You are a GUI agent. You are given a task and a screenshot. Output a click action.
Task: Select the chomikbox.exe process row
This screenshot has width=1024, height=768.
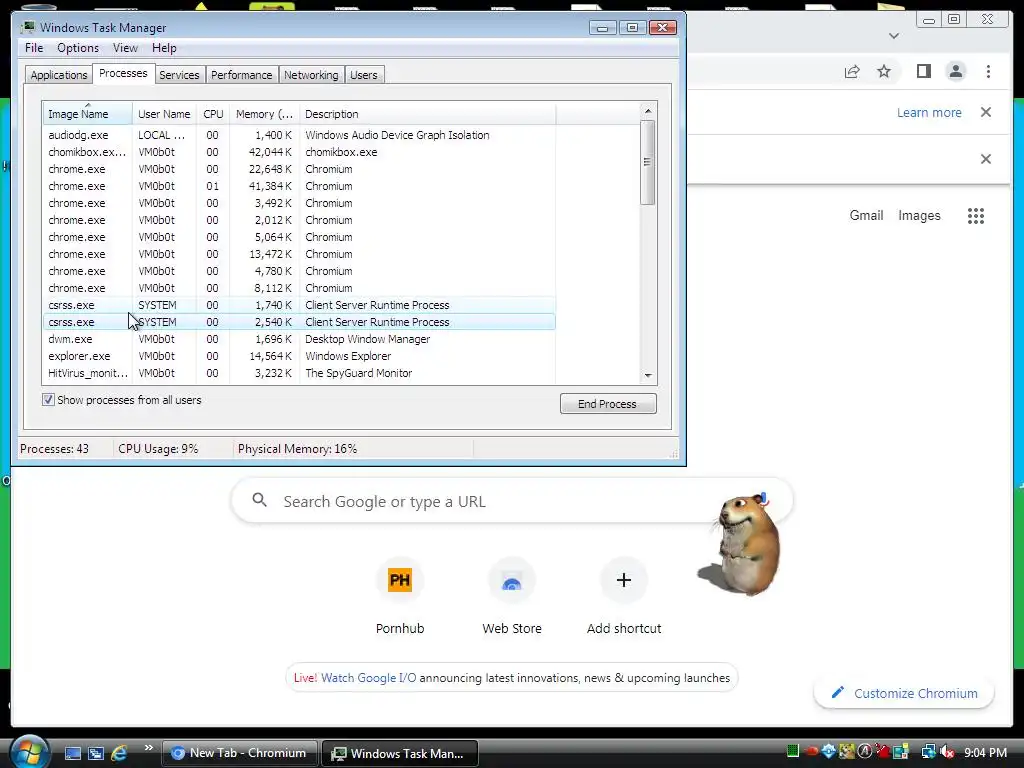(x=299, y=152)
